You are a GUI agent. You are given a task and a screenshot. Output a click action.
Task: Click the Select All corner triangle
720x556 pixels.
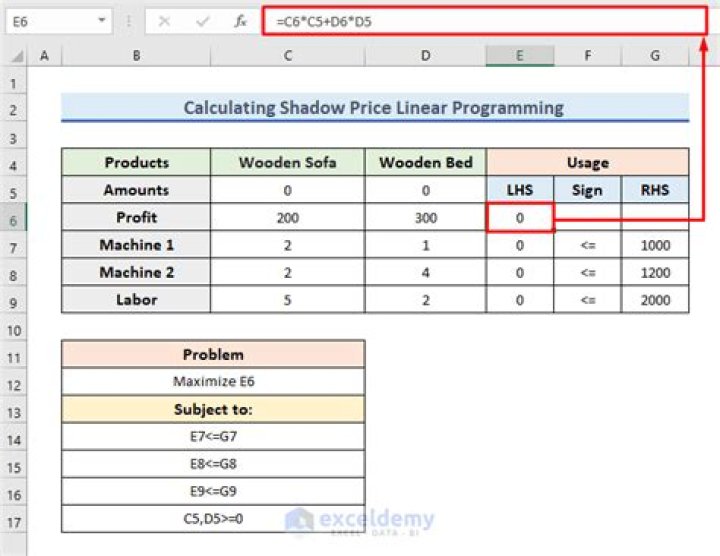pos(15,57)
